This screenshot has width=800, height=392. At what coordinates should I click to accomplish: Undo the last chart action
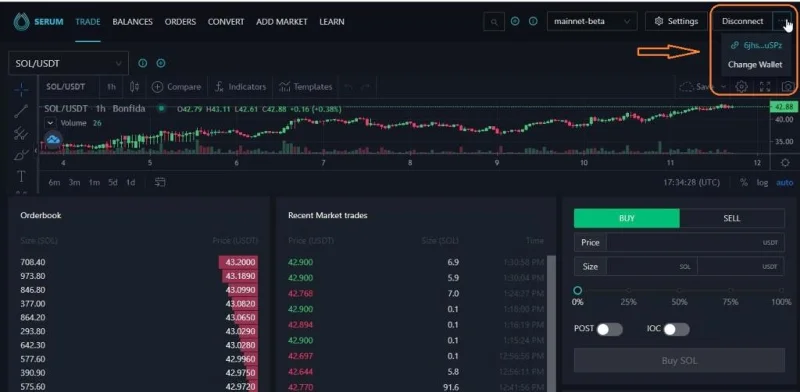[348, 87]
